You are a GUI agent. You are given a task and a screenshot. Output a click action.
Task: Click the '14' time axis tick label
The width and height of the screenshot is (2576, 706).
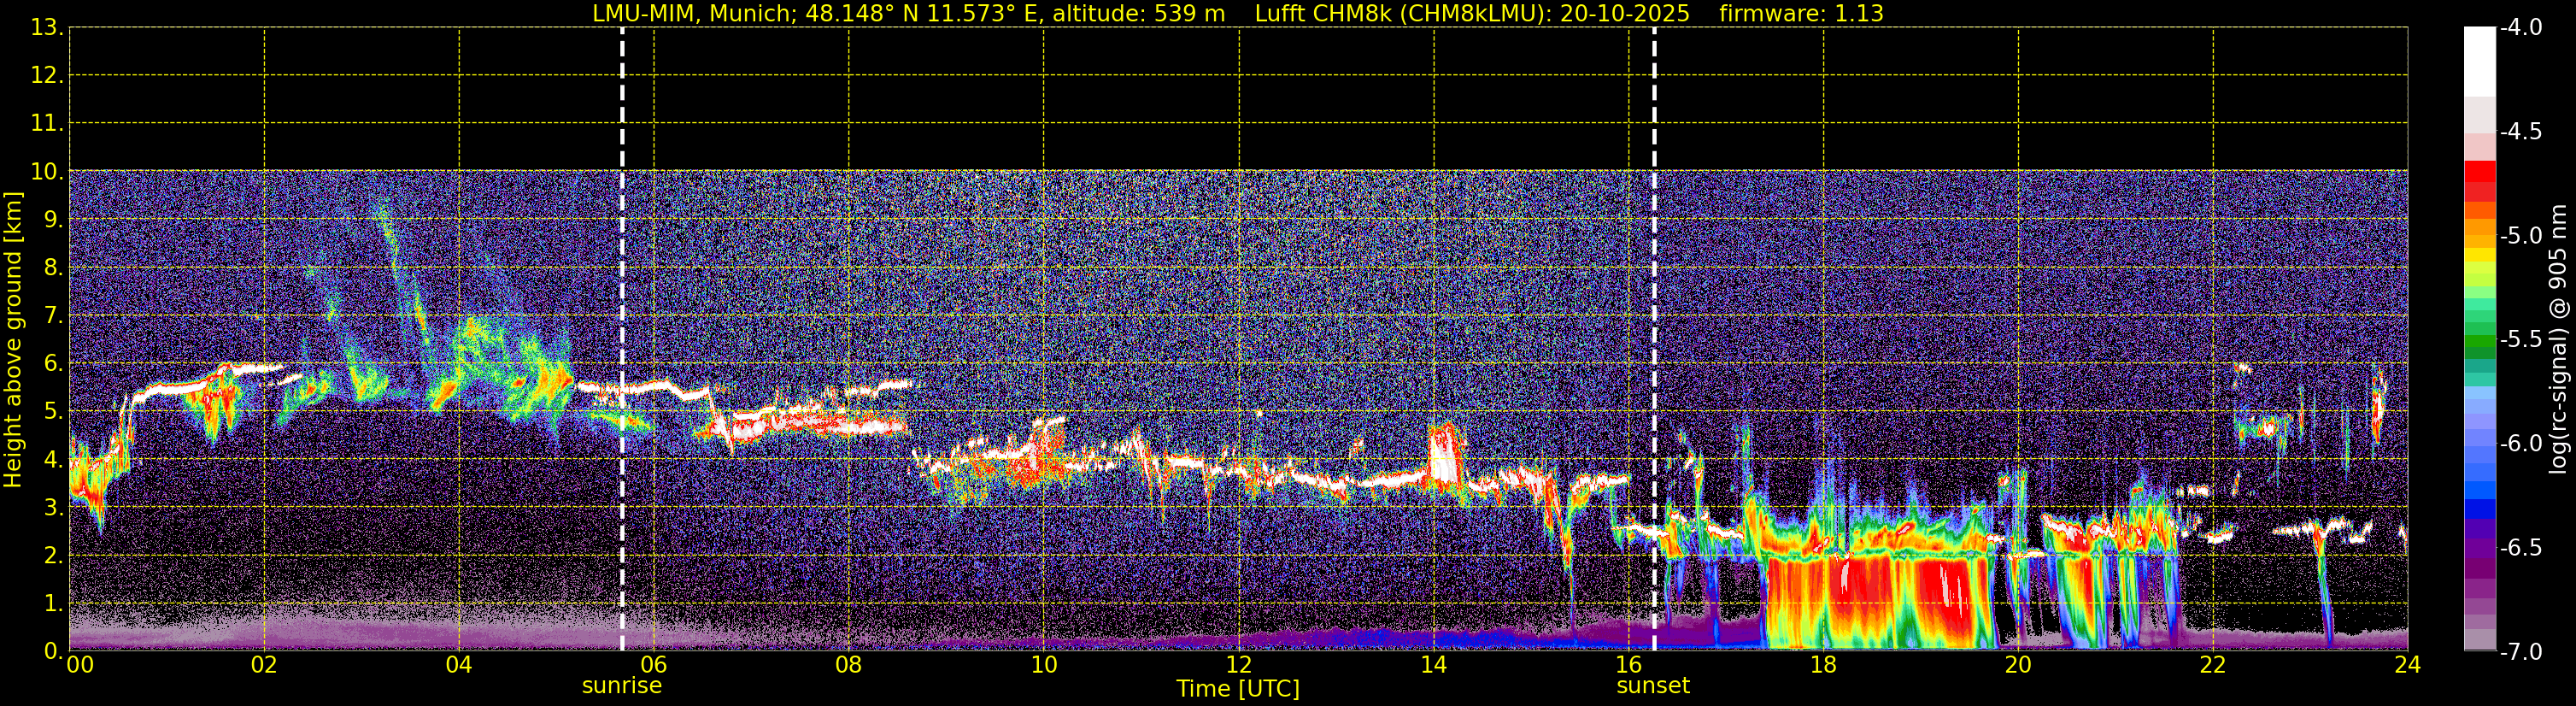(1434, 665)
